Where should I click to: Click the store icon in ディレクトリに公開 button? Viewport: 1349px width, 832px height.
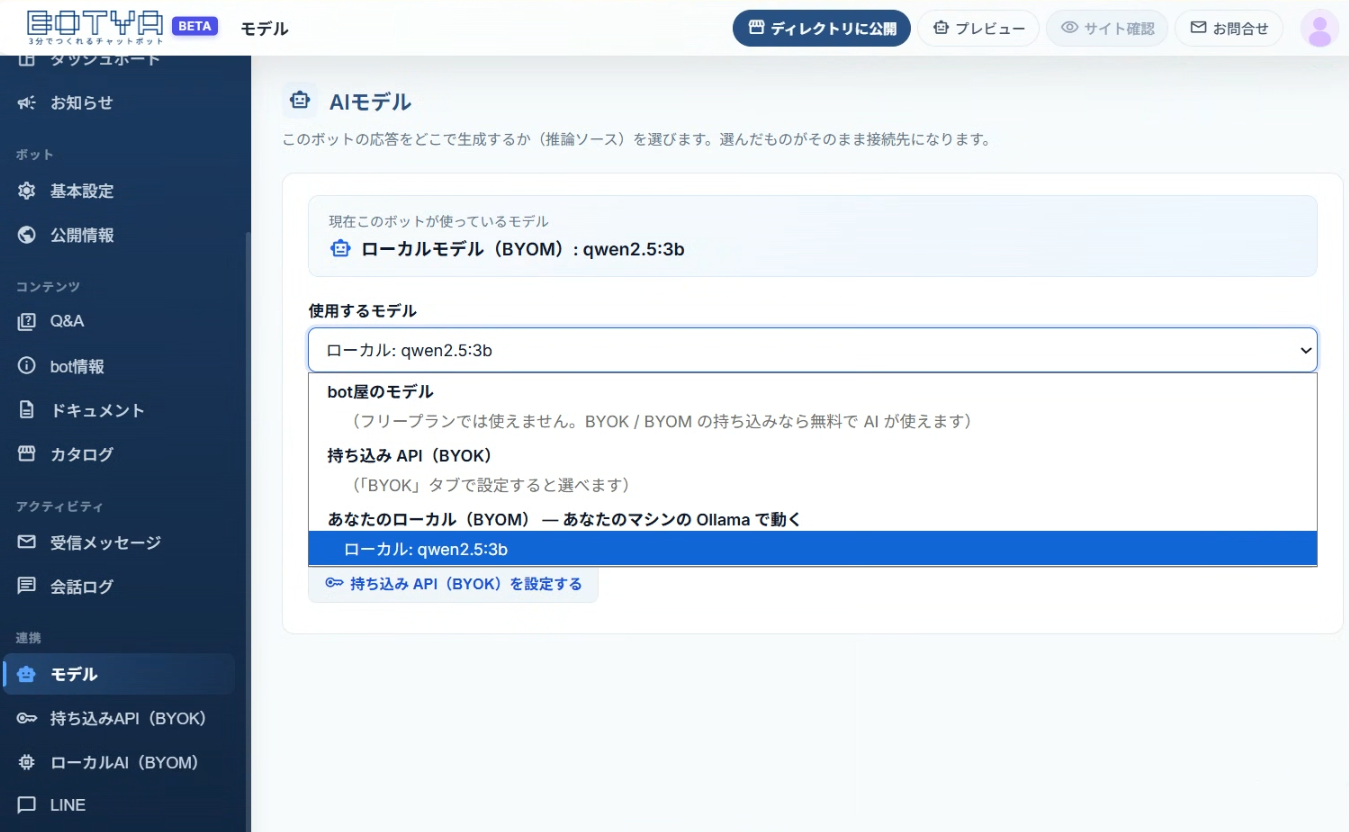pyautogui.click(x=757, y=28)
